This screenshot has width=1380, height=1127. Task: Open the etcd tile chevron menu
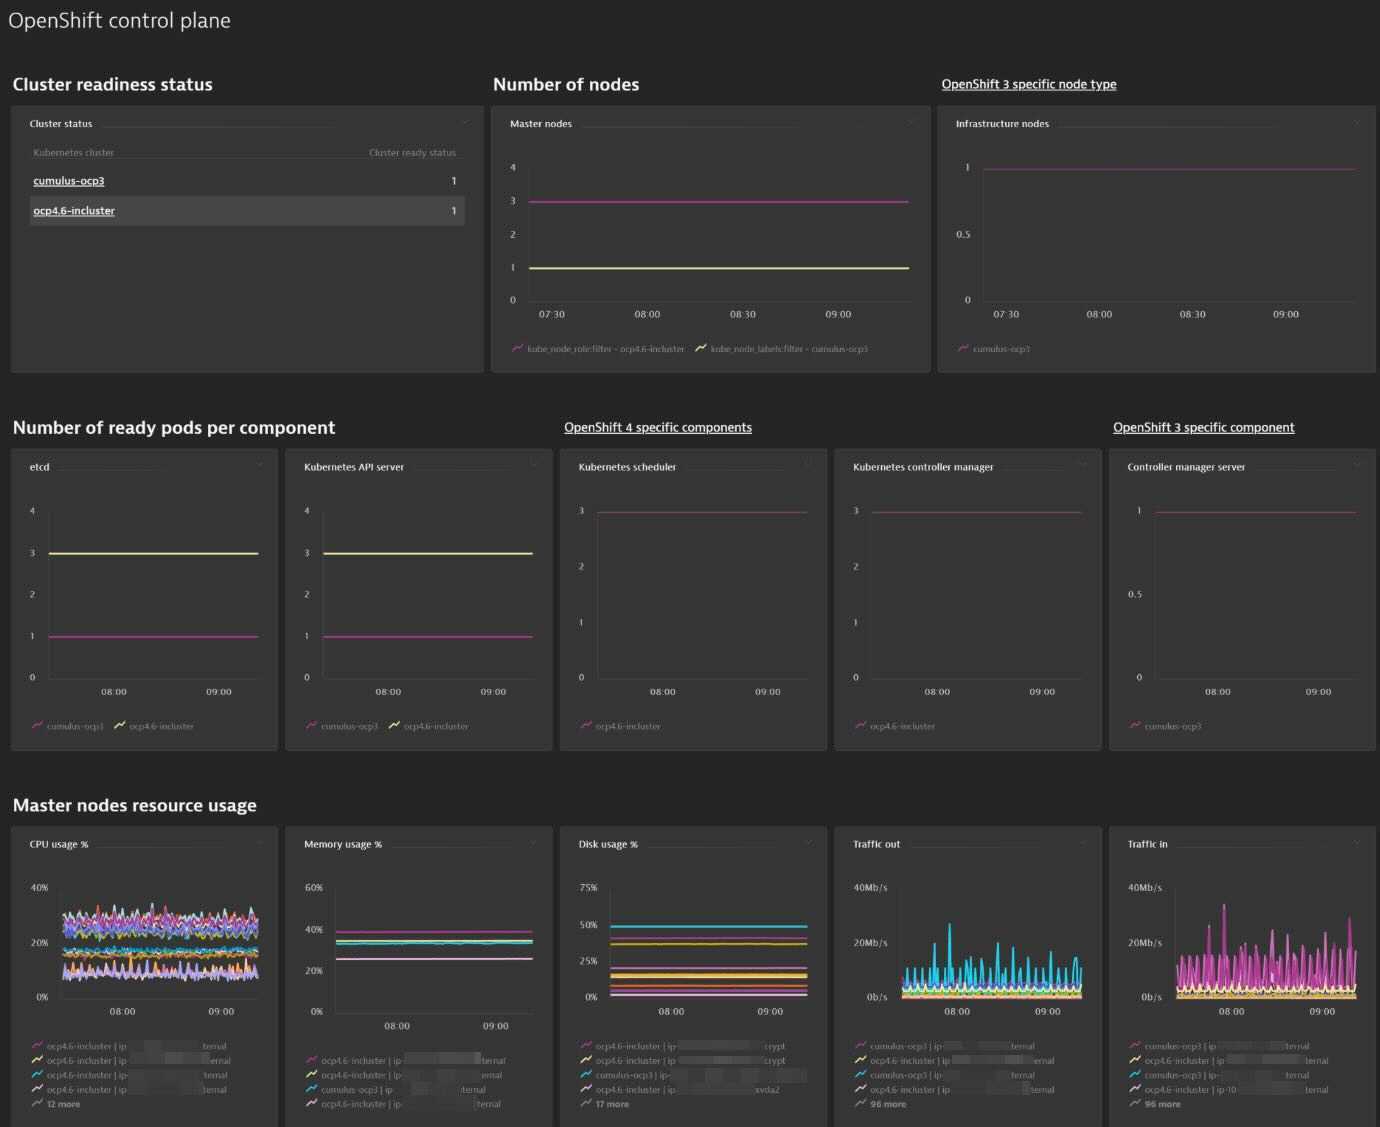coord(260,465)
